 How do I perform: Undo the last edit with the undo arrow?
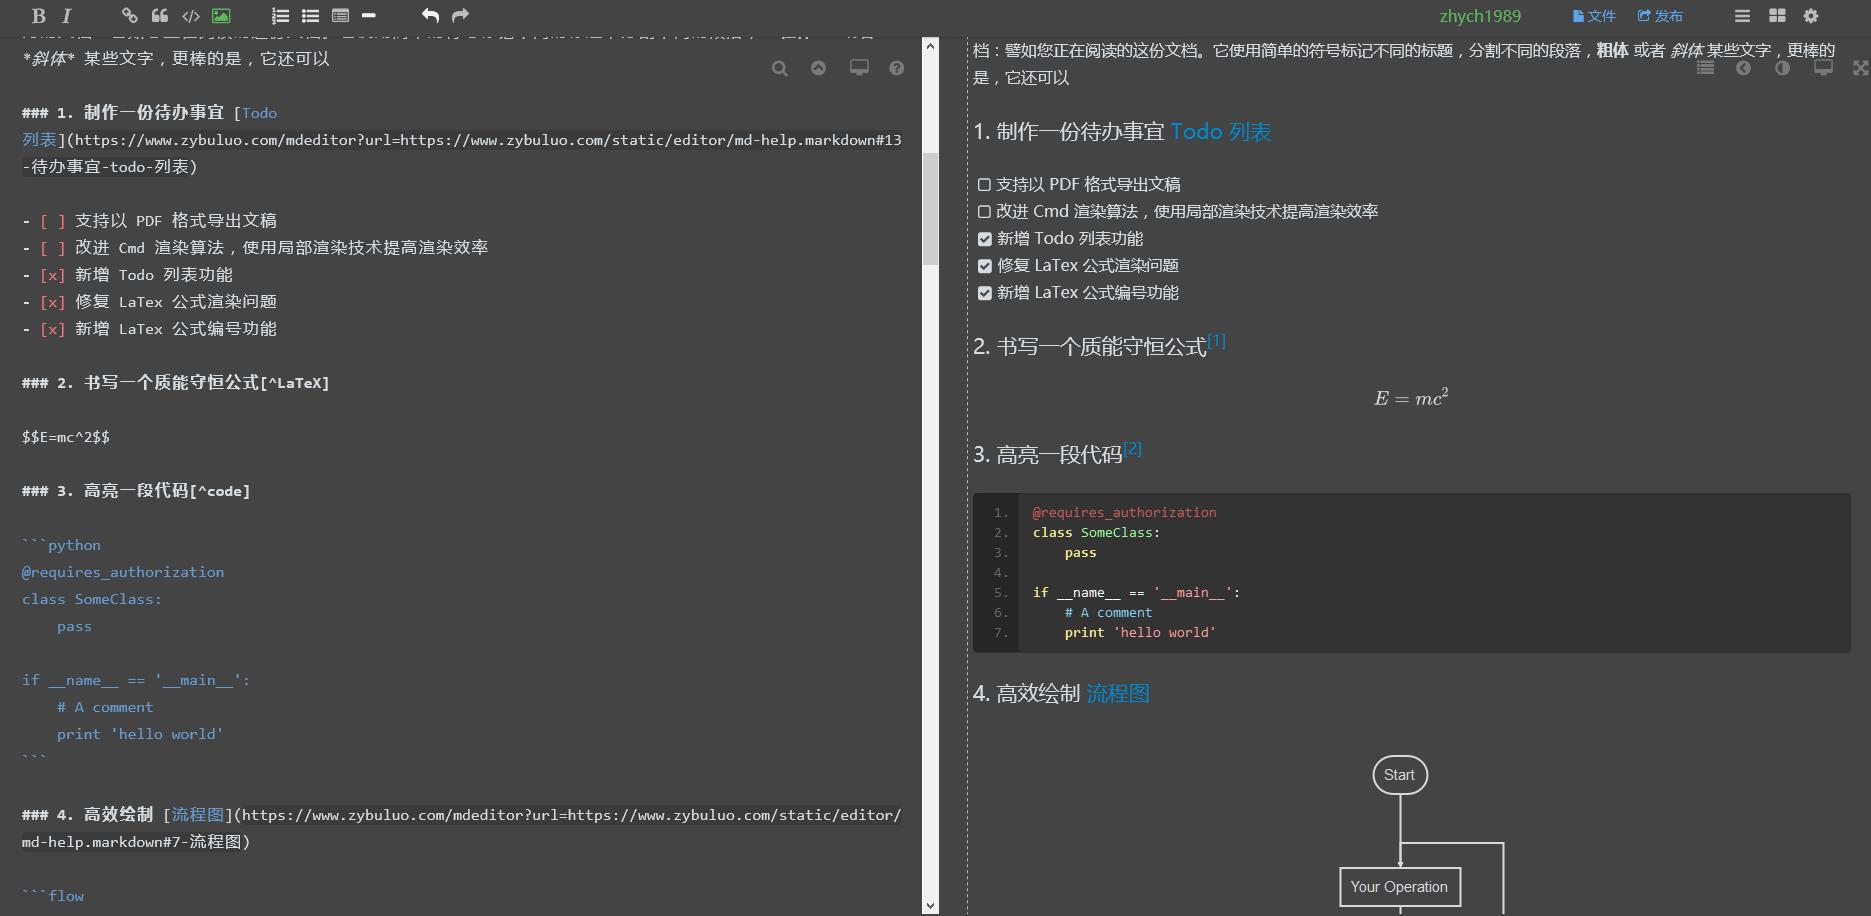pos(429,16)
